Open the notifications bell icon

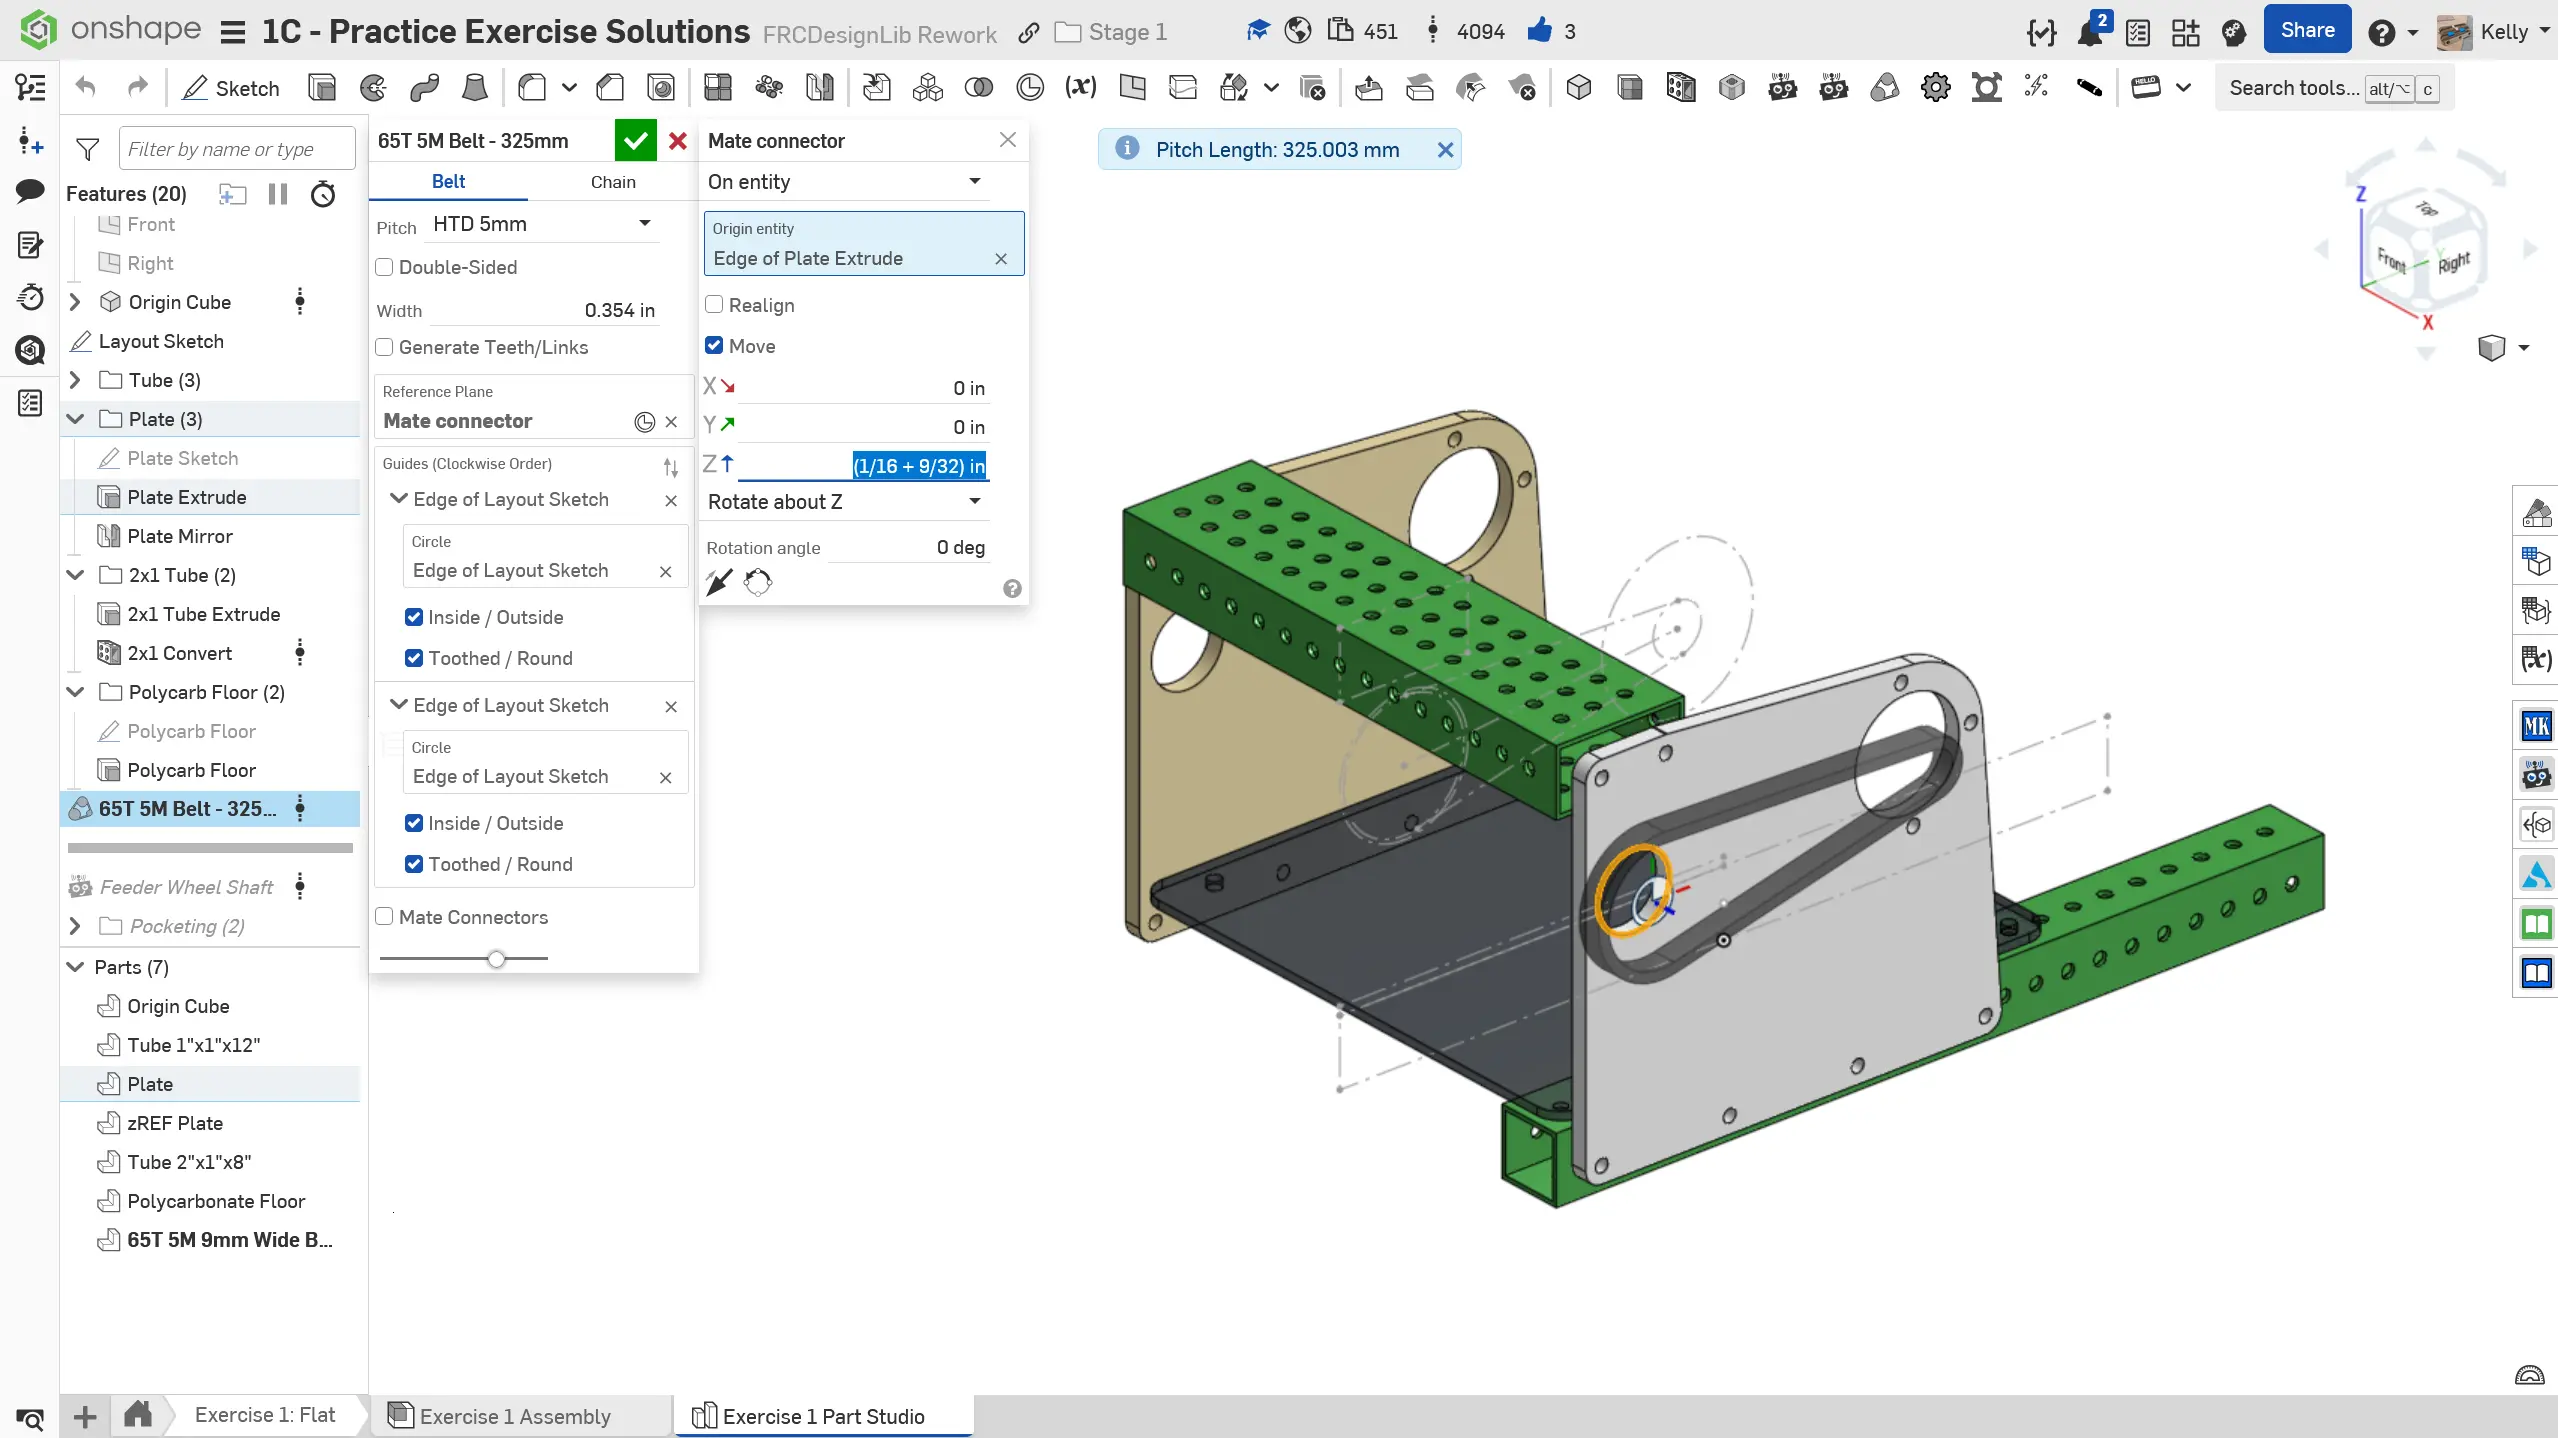click(x=2089, y=32)
